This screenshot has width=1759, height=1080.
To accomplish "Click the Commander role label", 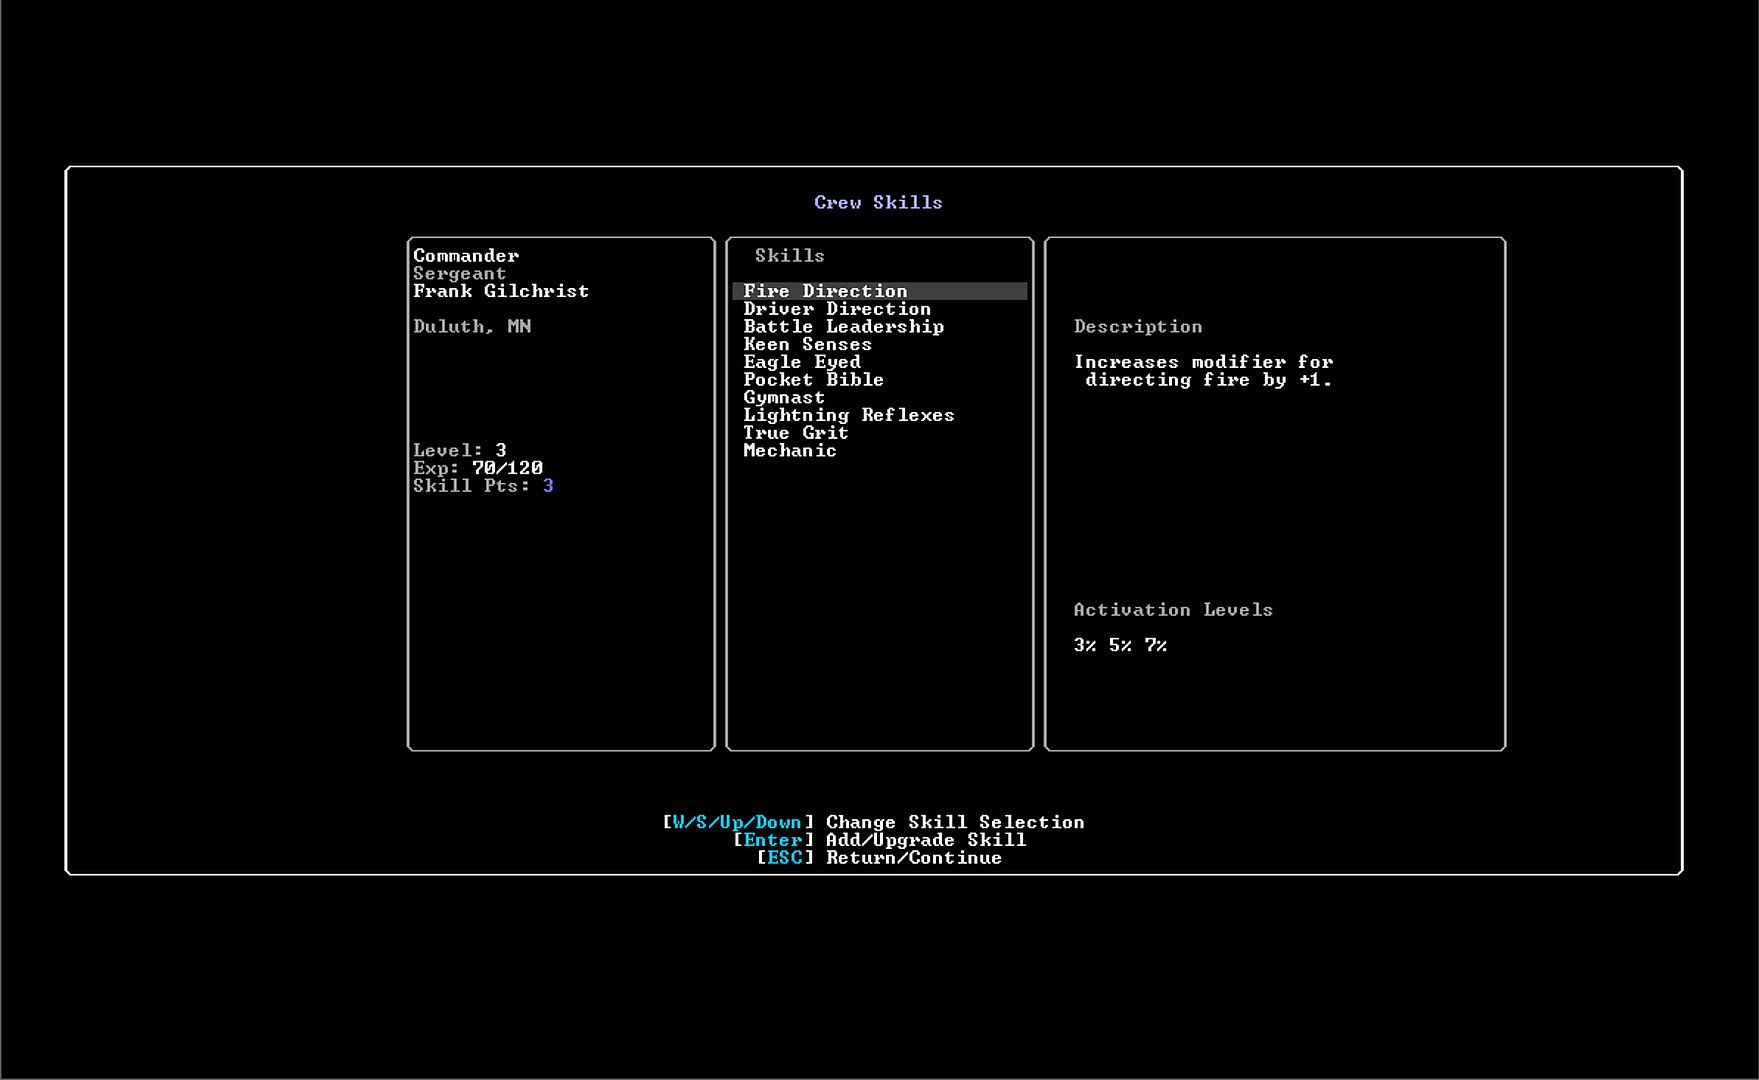I will [466, 256].
